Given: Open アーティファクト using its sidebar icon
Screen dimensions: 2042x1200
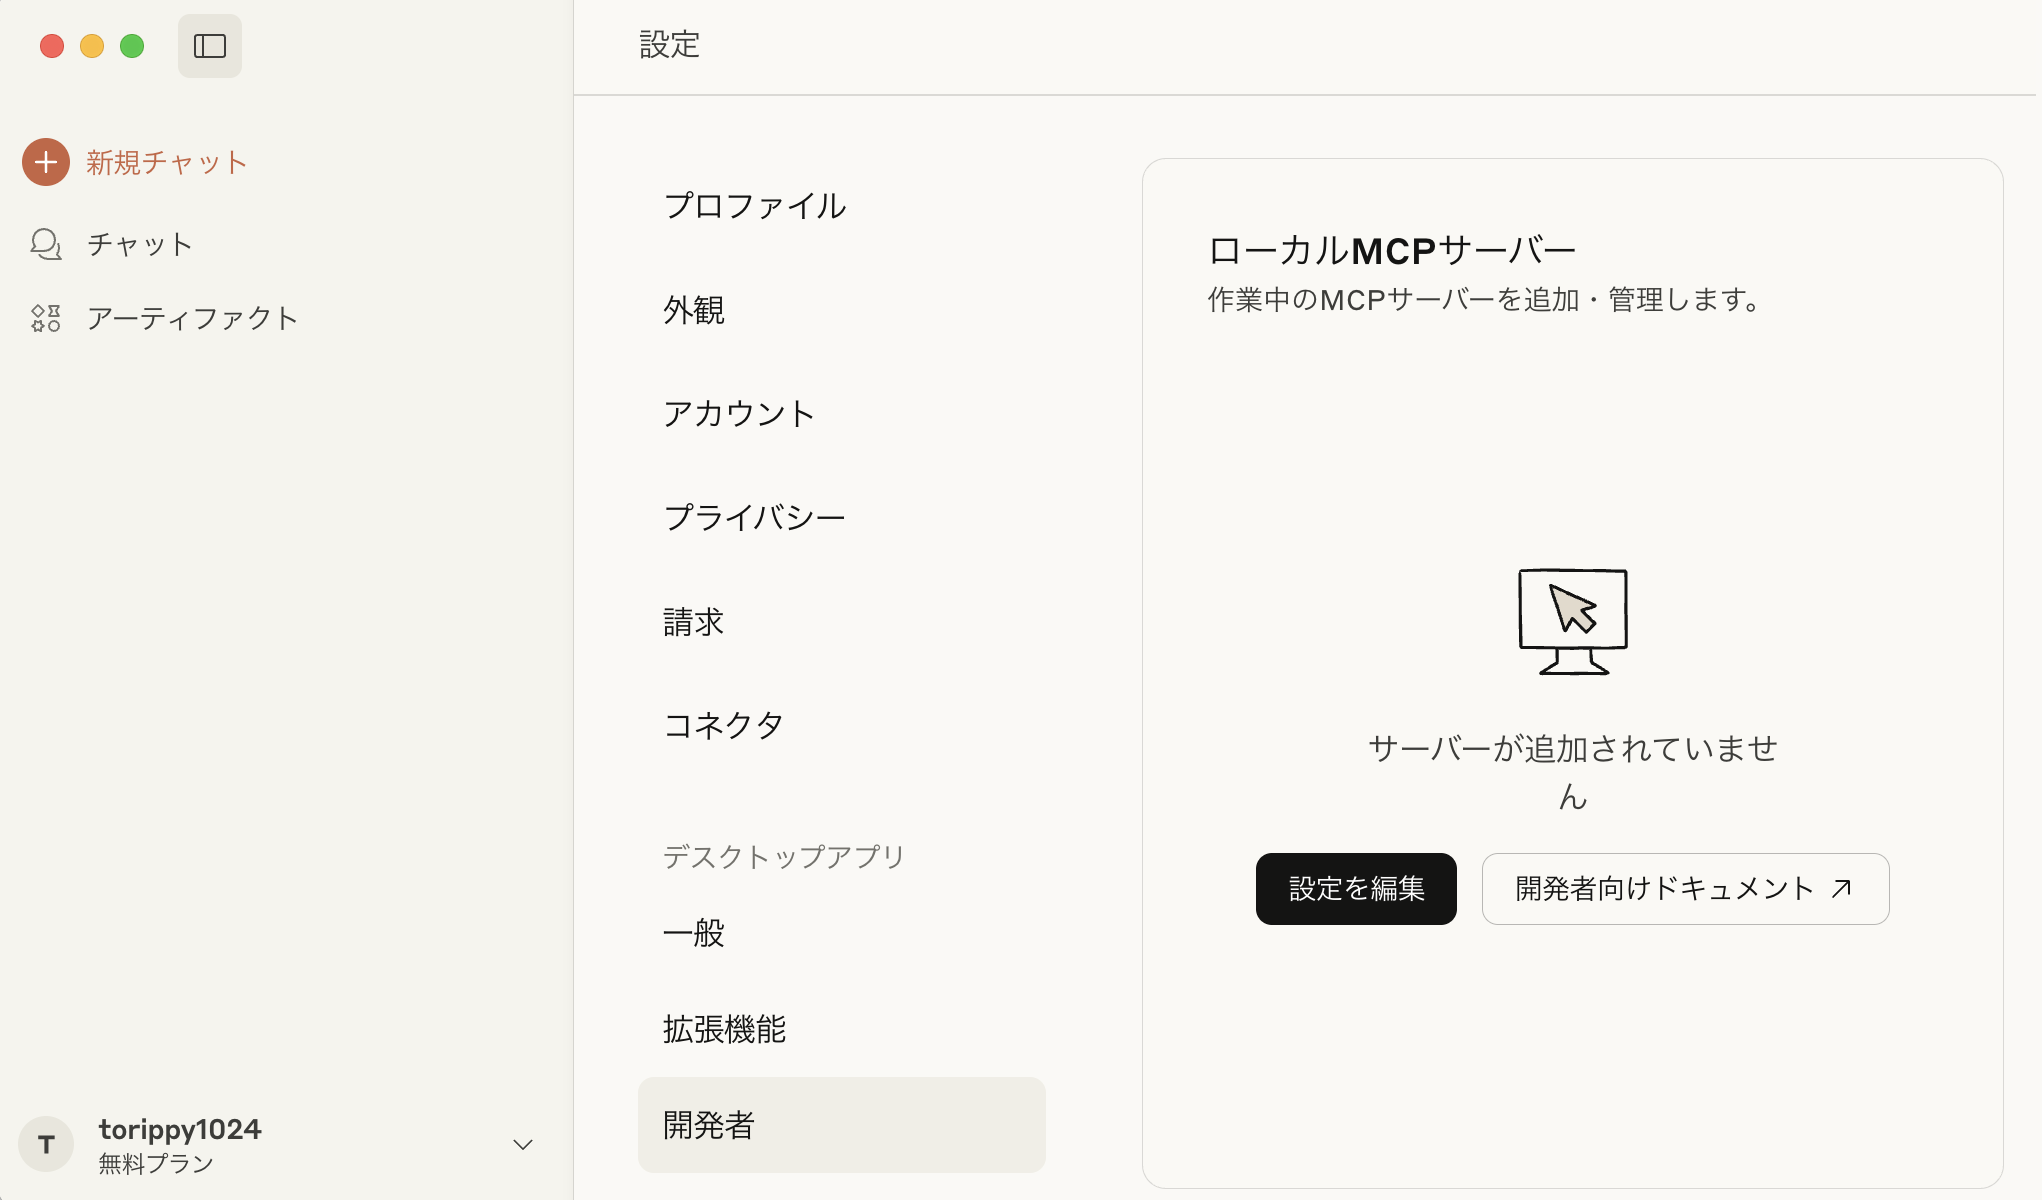Looking at the screenshot, I should [x=45, y=318].
